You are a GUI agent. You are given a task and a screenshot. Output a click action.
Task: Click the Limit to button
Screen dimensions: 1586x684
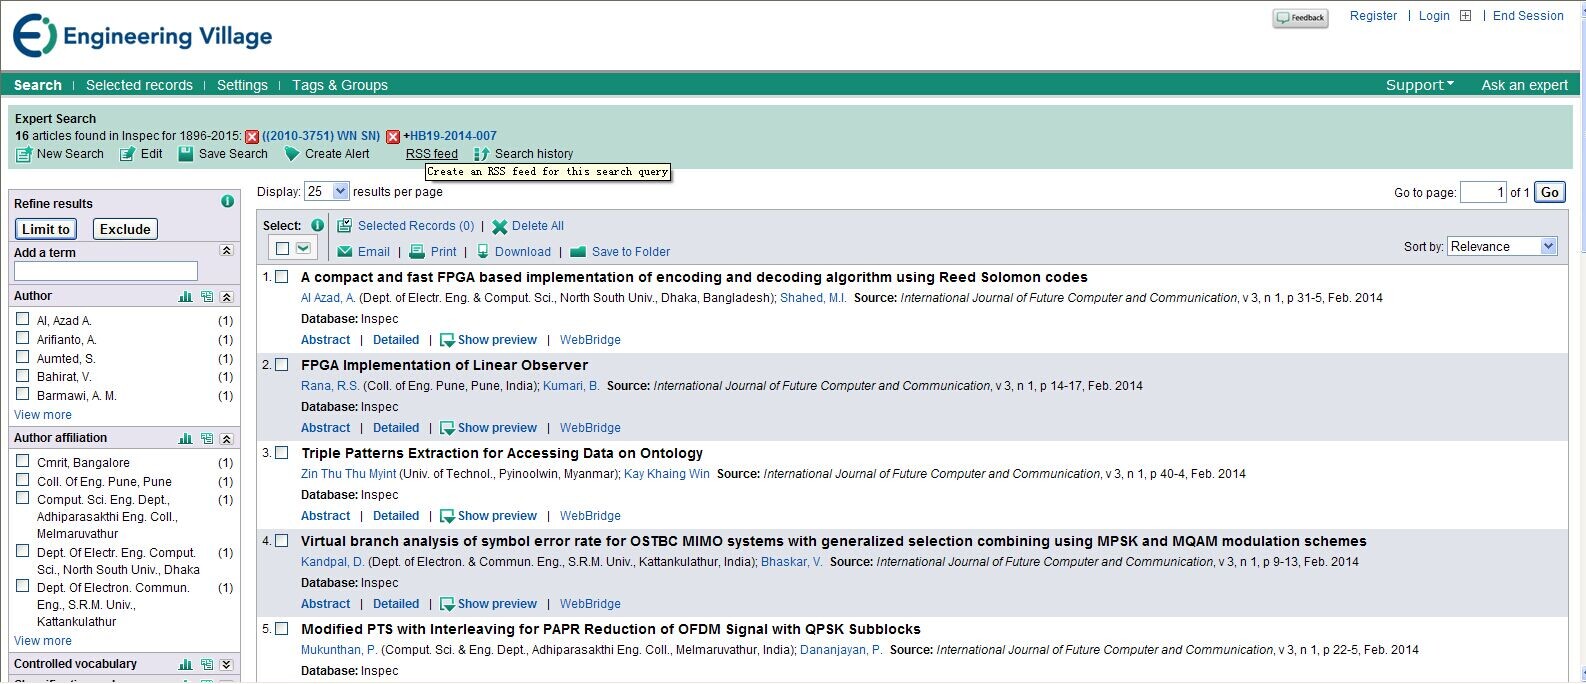click(46, 229)
